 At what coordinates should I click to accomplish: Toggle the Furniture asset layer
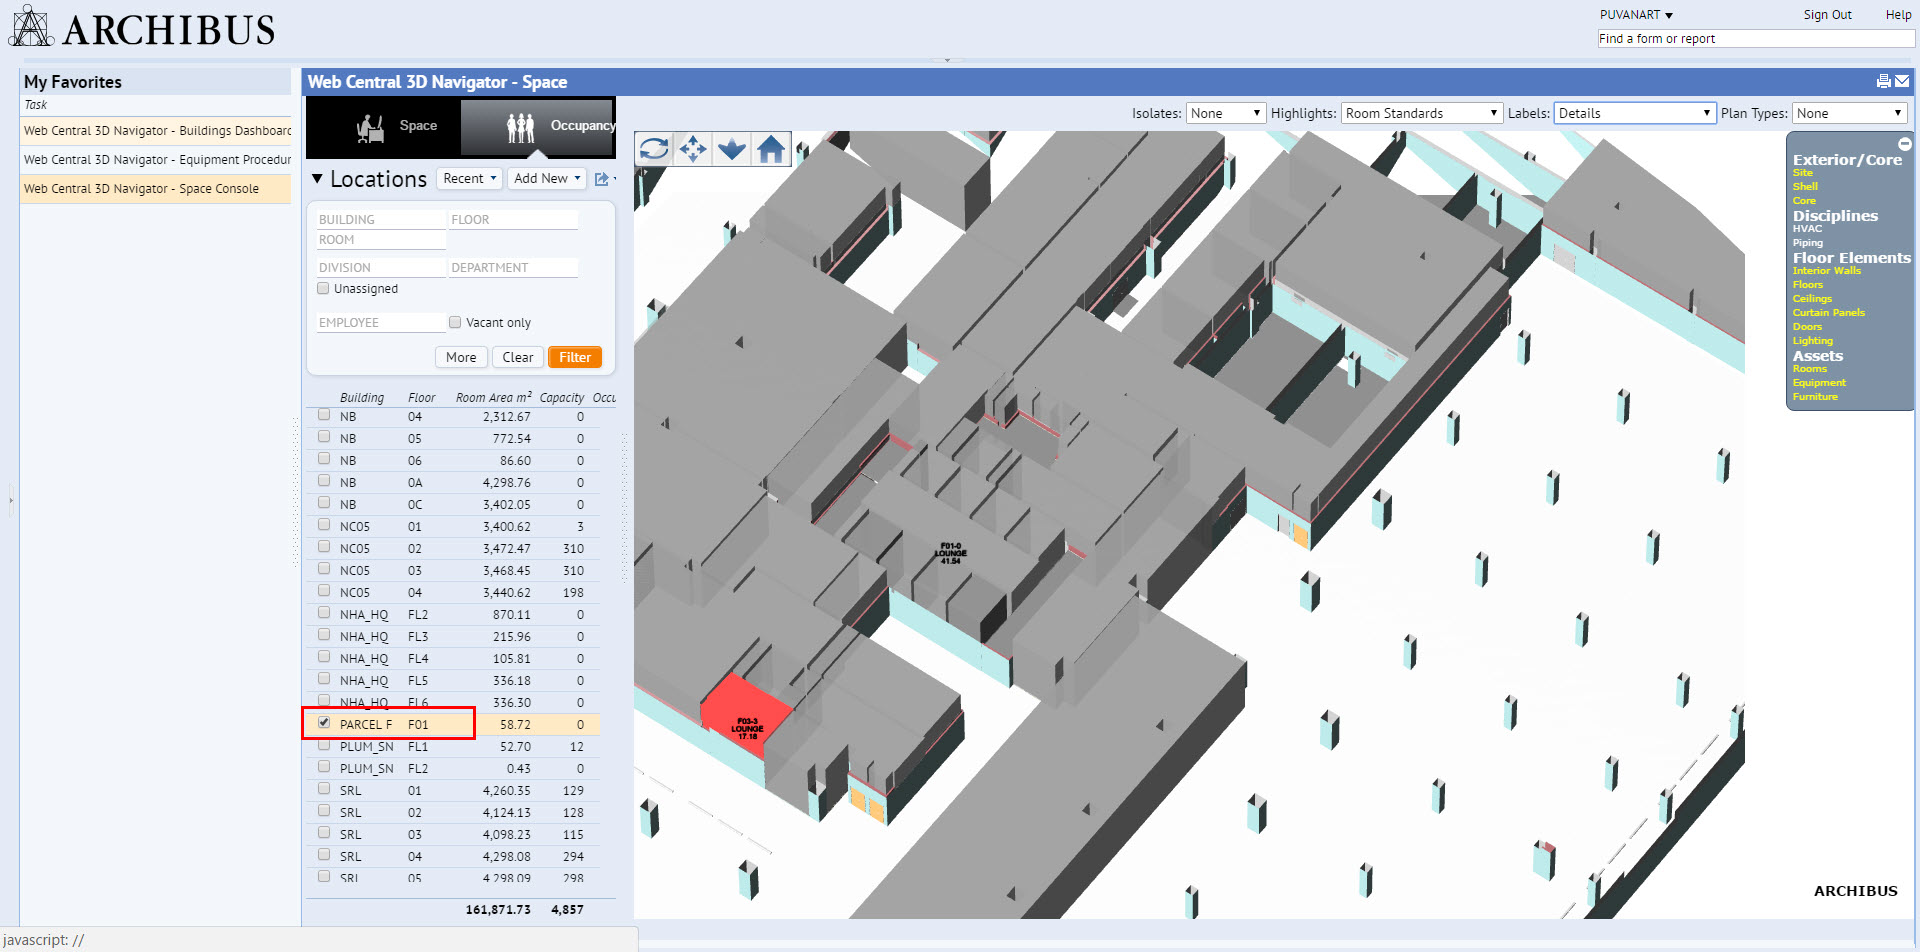1815,397
